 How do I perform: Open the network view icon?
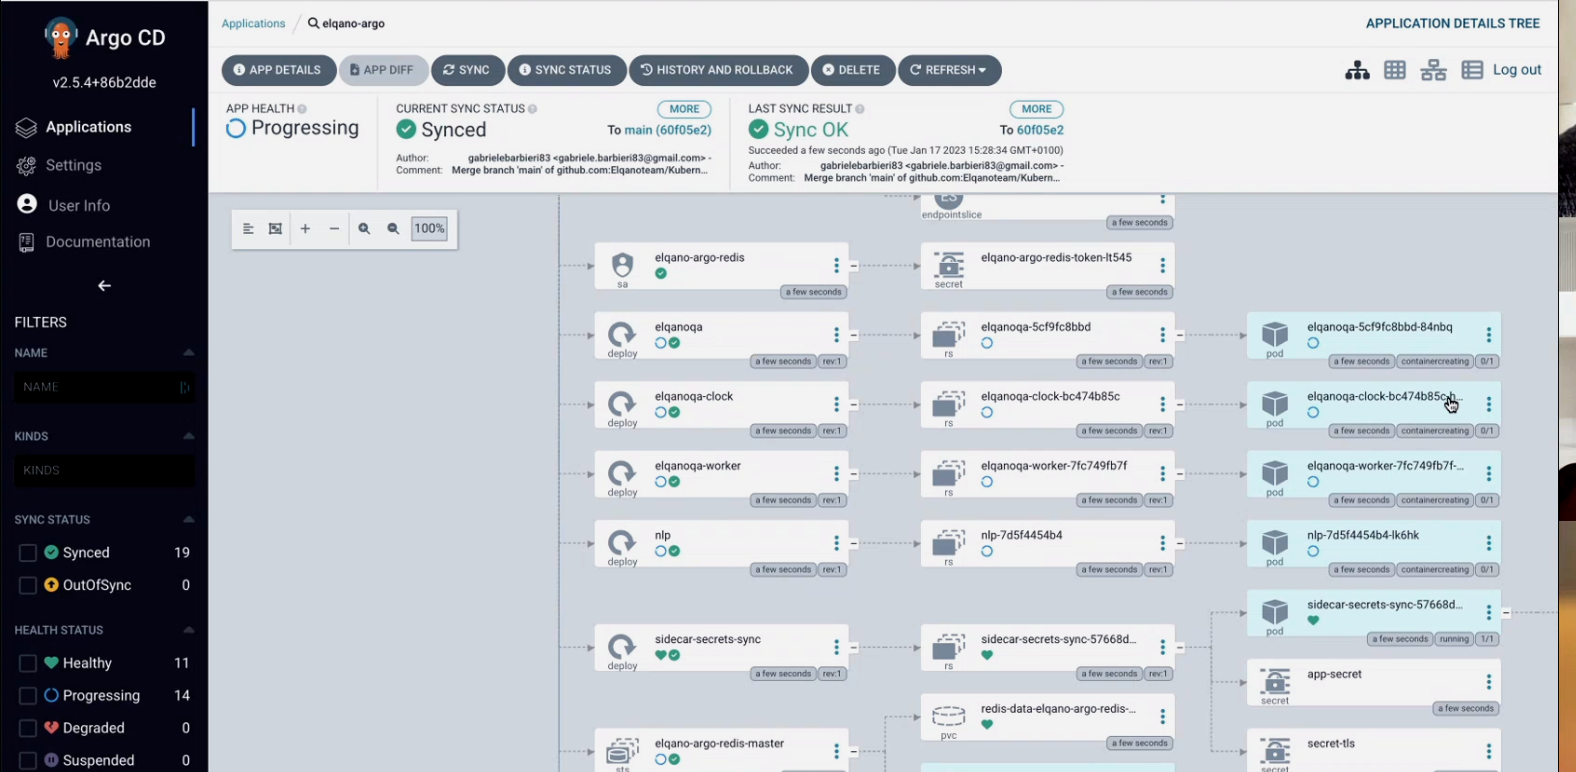[1434, 70]
